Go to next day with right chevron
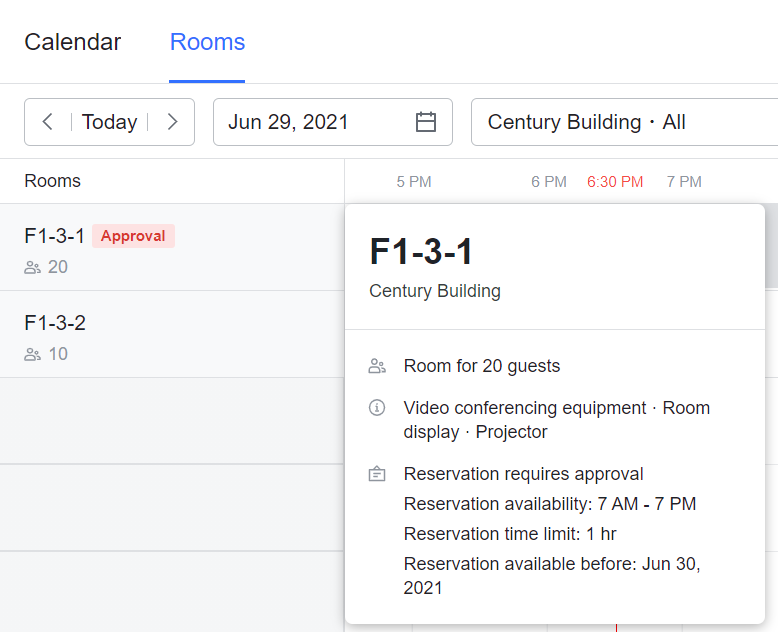Screen dimensions: 778x632 [172, 122]
